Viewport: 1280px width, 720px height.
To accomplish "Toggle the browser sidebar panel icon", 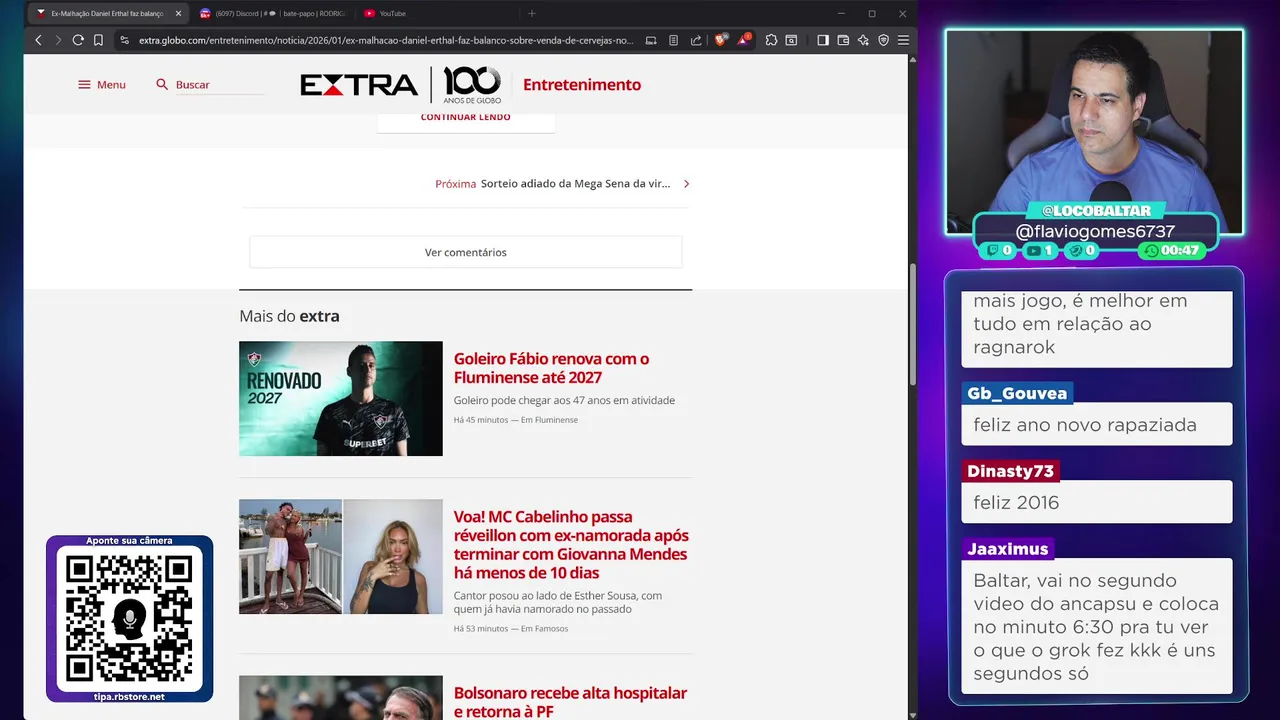I will [823, 40].
